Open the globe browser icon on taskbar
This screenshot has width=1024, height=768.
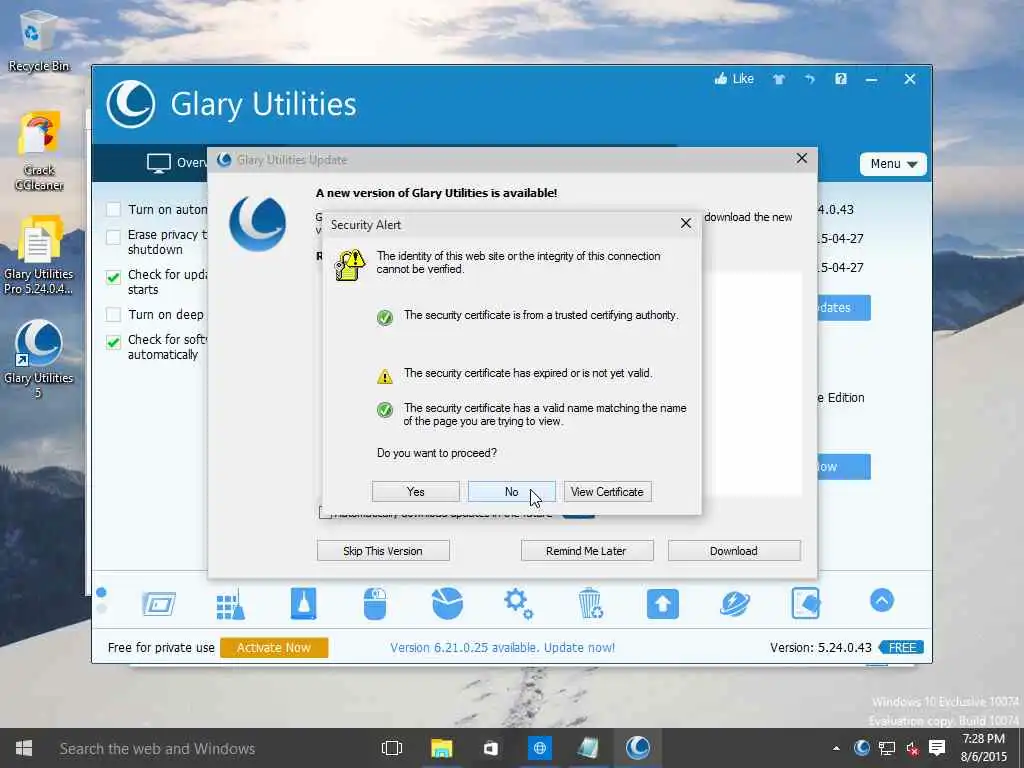tap(539, 748)
